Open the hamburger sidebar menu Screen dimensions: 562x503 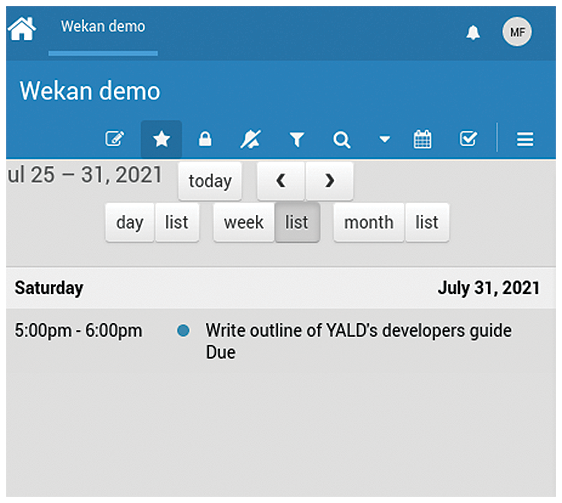525,139
